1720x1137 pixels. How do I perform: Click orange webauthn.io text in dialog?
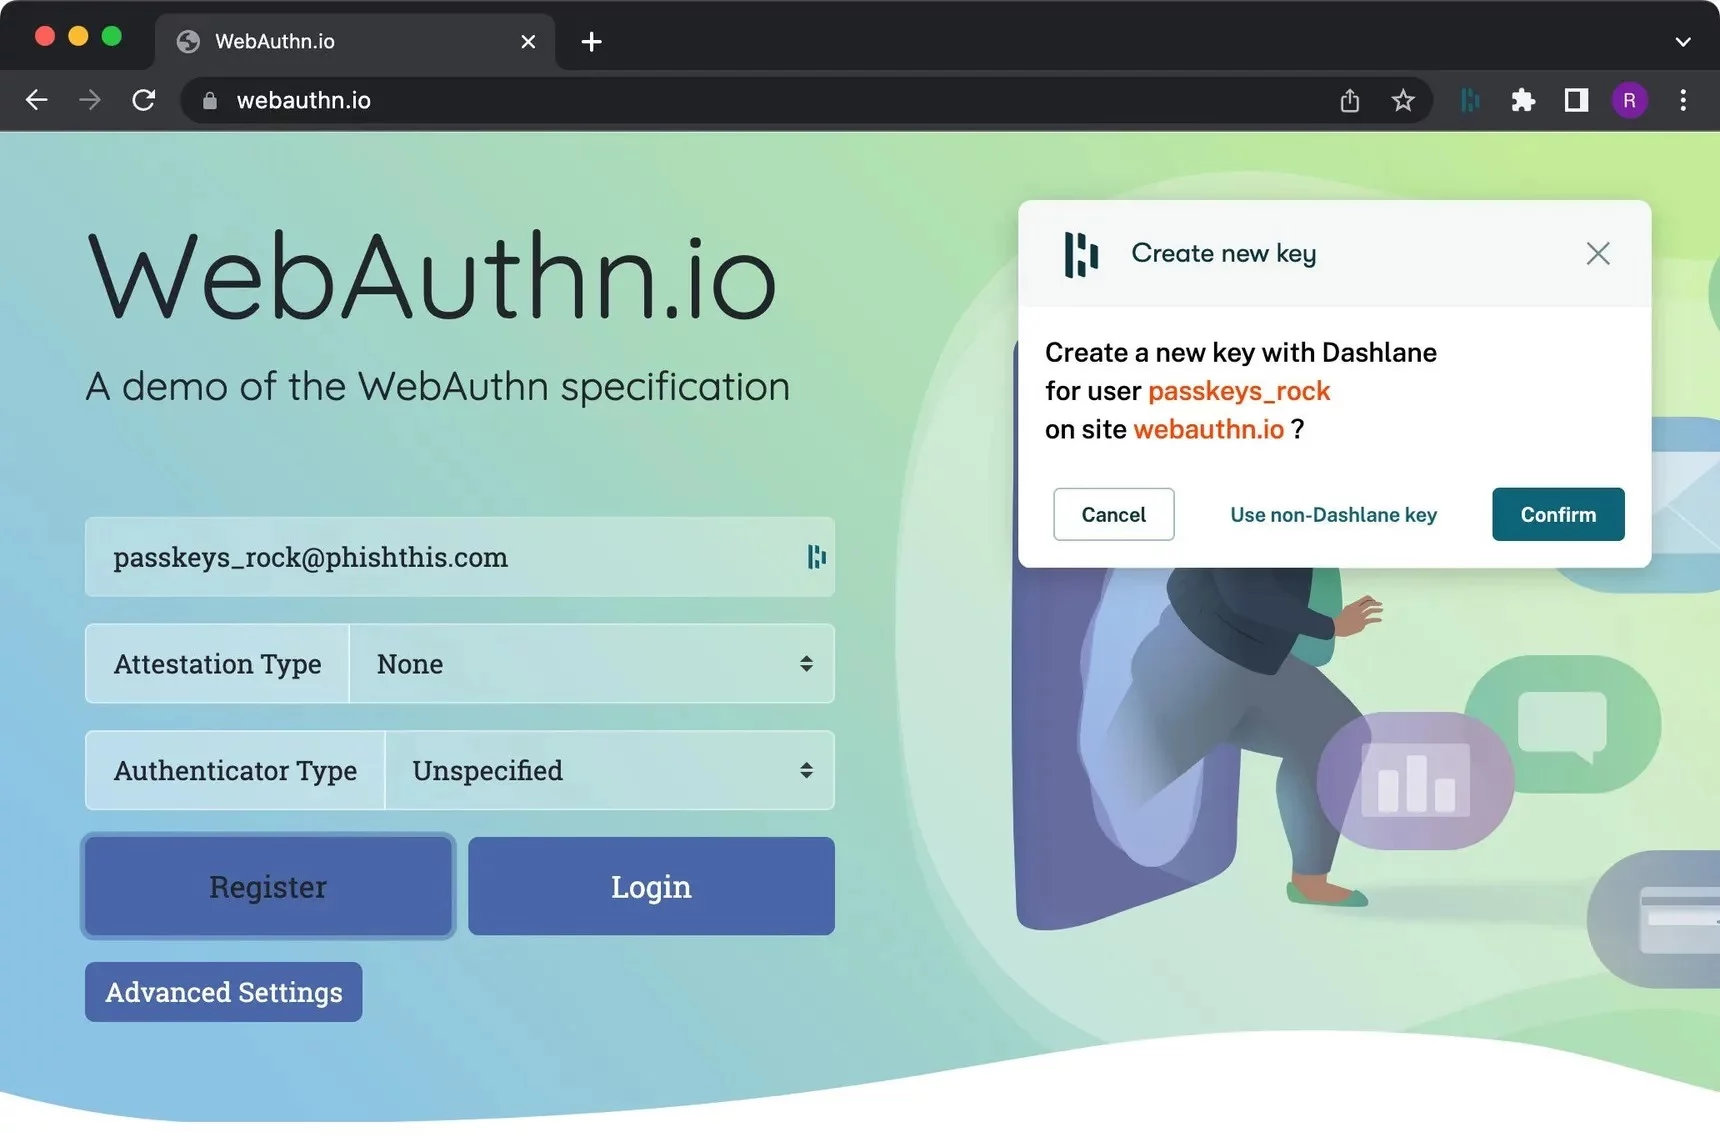point(1208,429)
